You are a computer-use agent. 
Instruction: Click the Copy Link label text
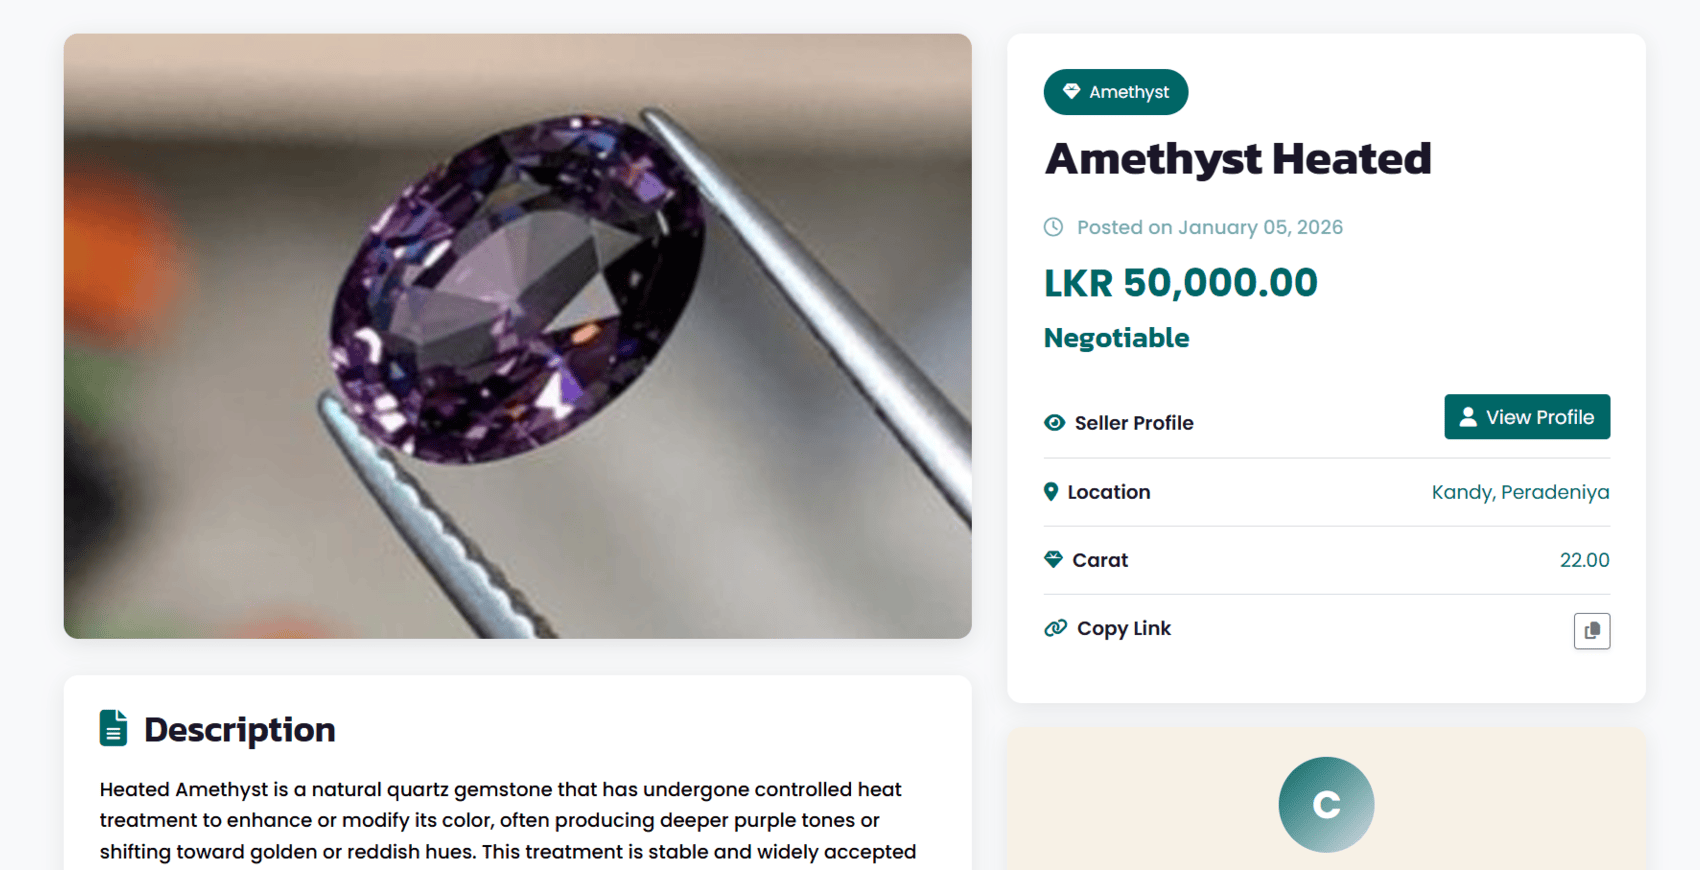[1123, 628]
